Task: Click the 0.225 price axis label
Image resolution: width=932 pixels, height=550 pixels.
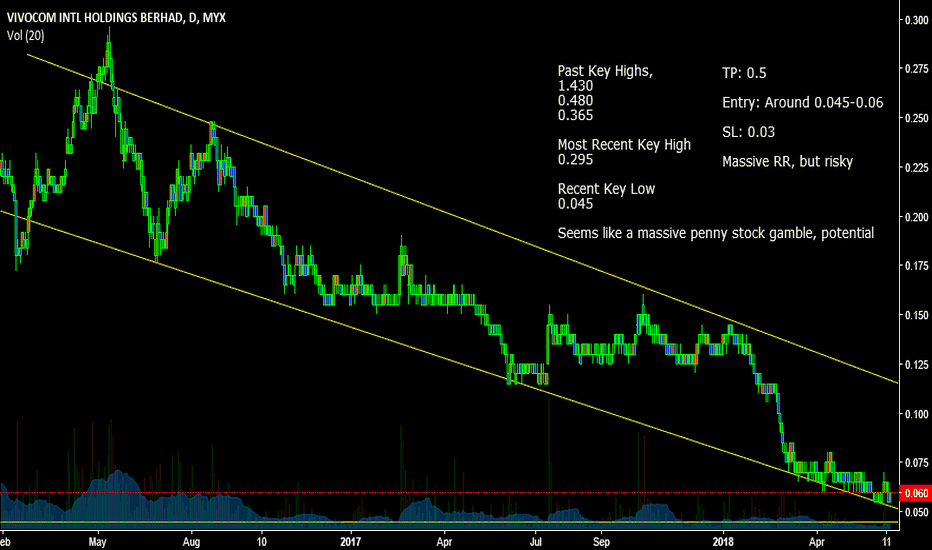Action: click(x=917, y=168)
